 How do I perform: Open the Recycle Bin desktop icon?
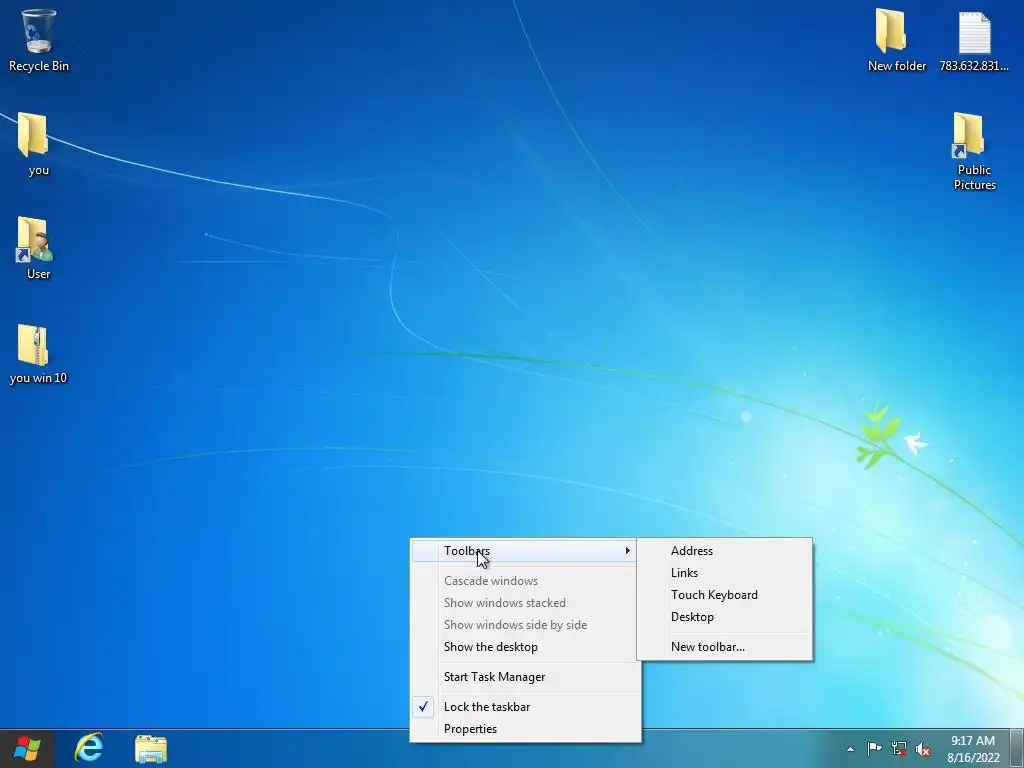(x=39, y=40)
